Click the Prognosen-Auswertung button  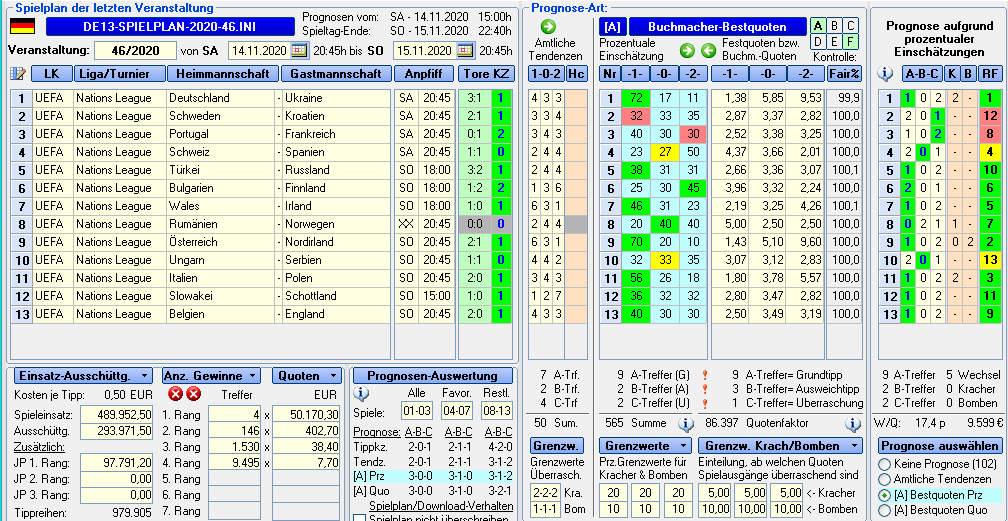(433, 376)
